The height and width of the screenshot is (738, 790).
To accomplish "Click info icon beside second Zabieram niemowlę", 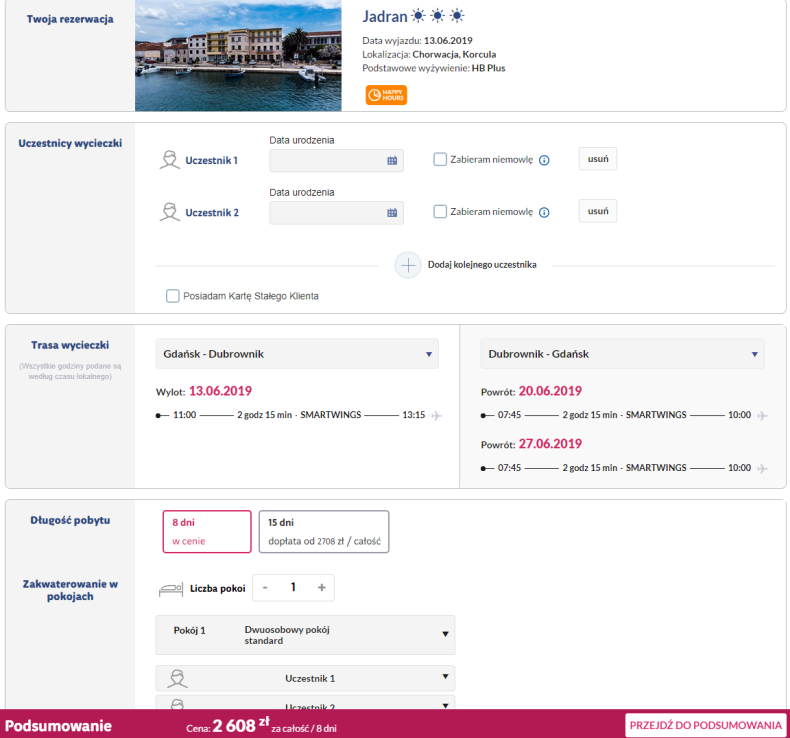I will point(544,213).
